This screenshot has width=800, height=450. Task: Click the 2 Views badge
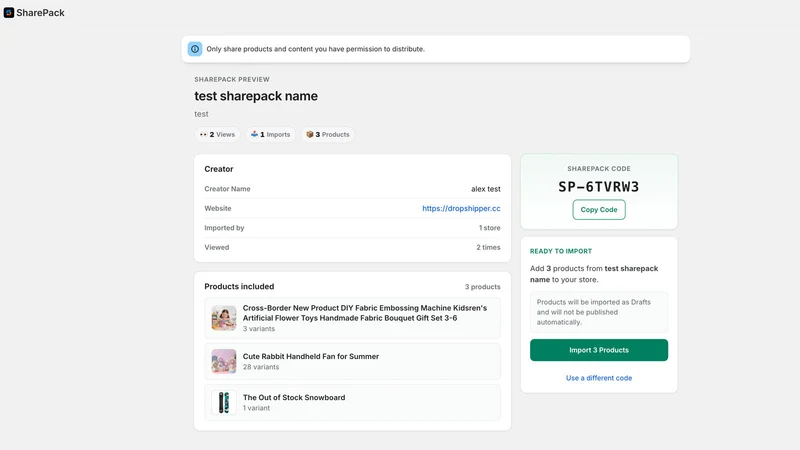217,135
